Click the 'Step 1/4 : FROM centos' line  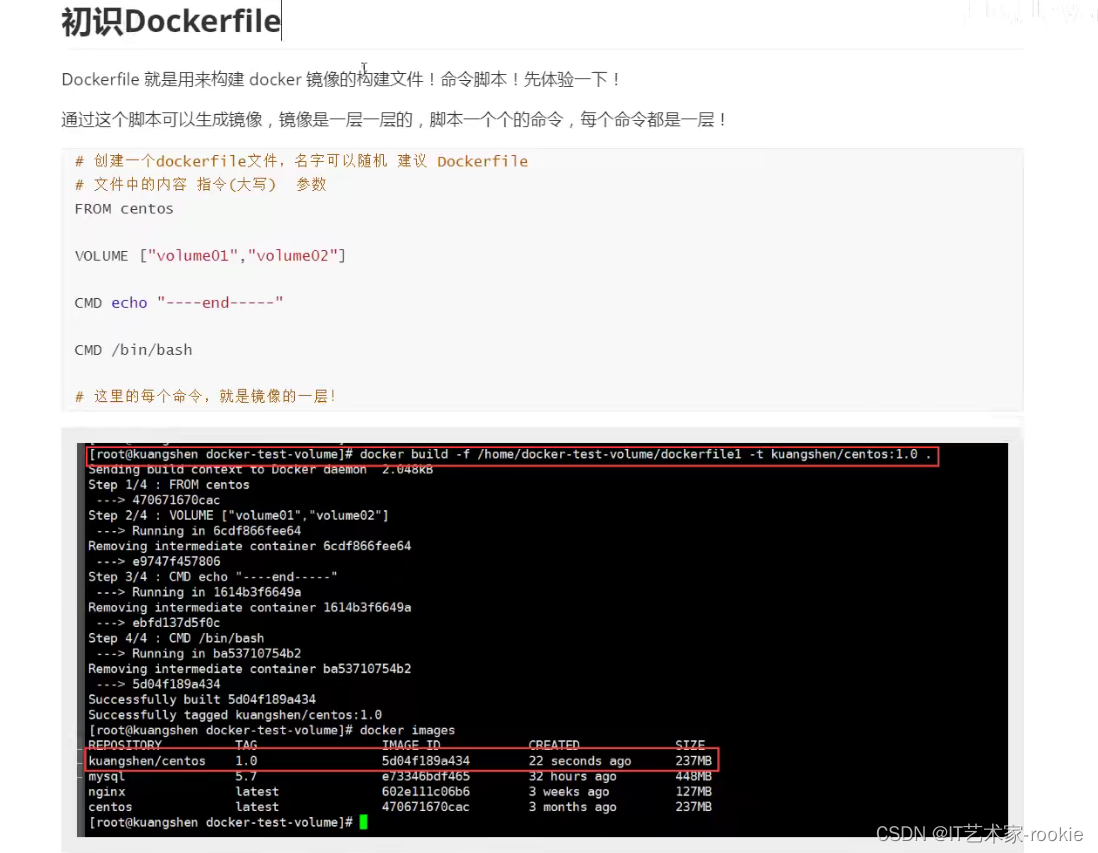point(169,485)
